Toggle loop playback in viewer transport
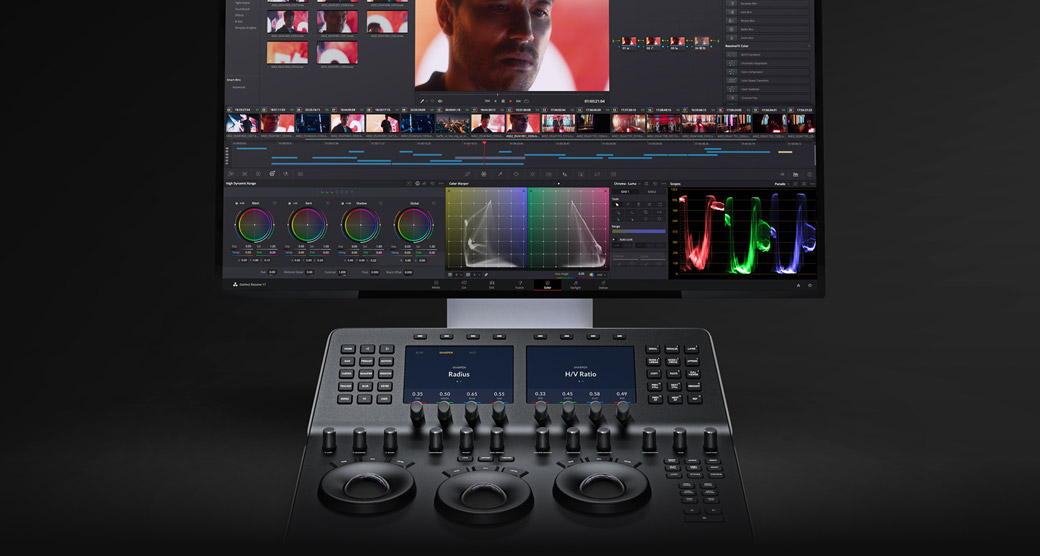This screenshot has width=1040, height=556. pyautogui.click(x=527, y=101)
